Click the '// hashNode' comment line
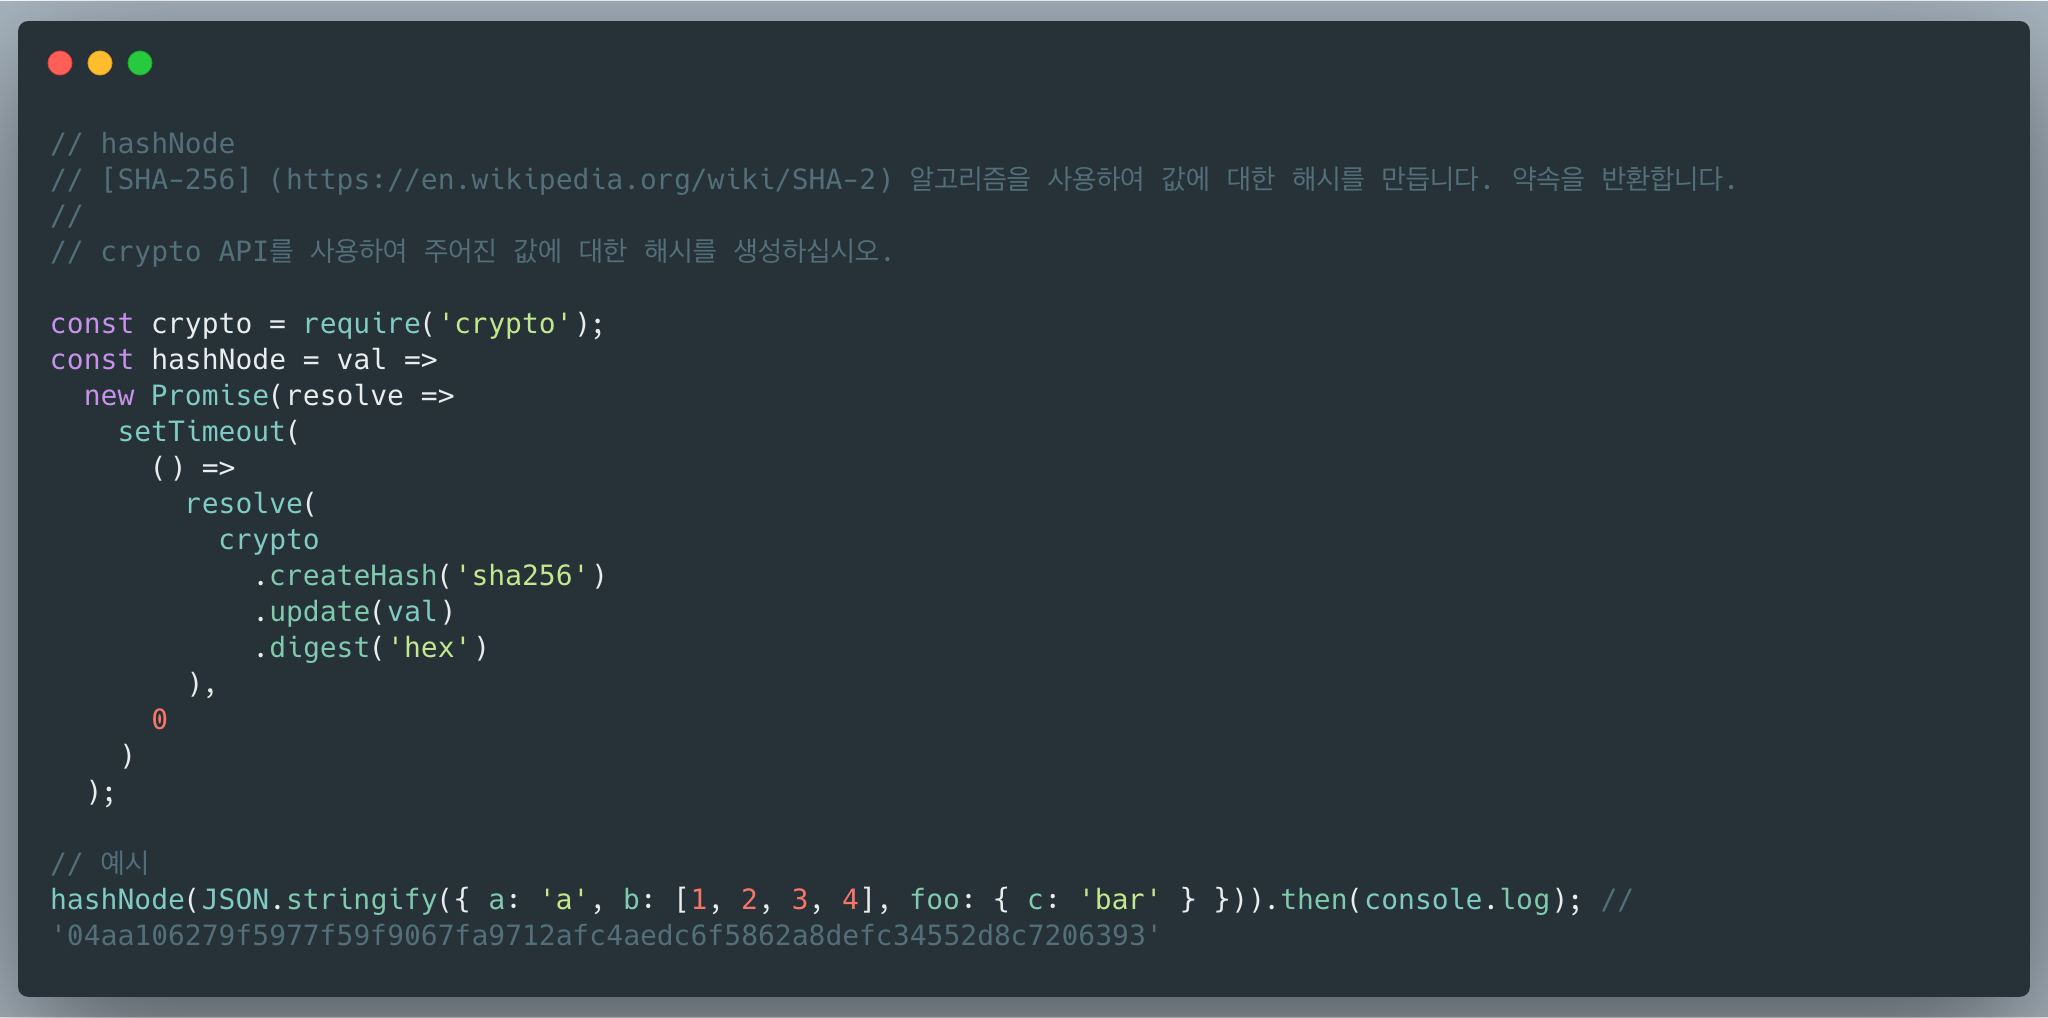 [x=143, y=144]
